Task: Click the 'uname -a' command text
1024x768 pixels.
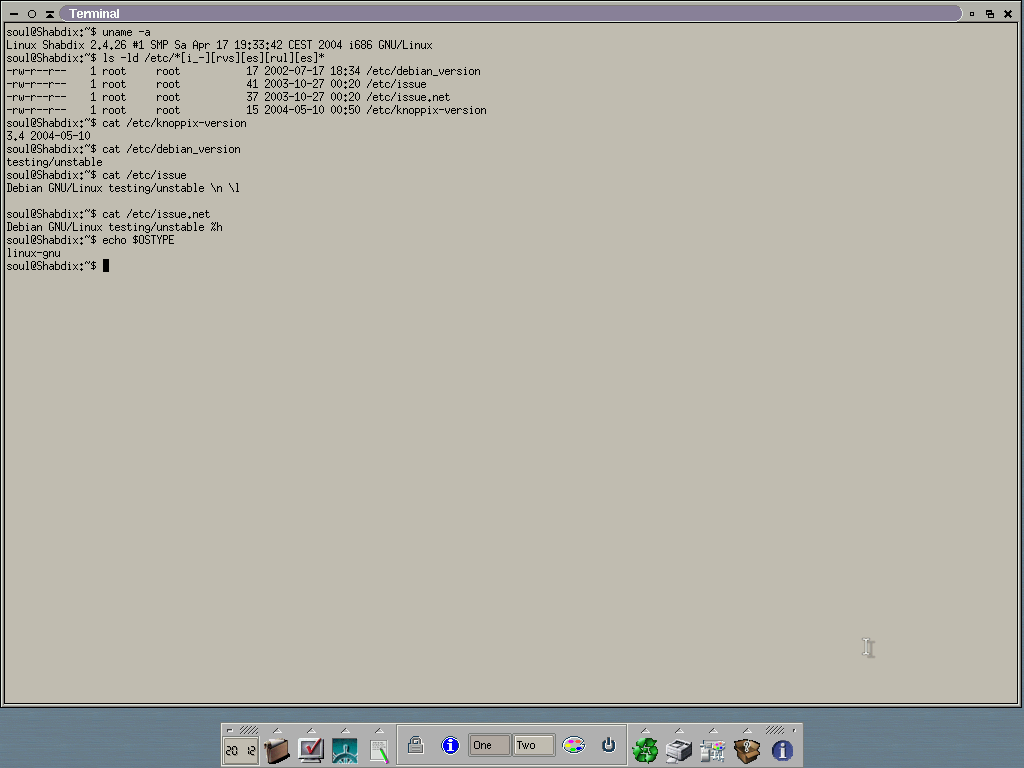Action: [x=126, y=32]
